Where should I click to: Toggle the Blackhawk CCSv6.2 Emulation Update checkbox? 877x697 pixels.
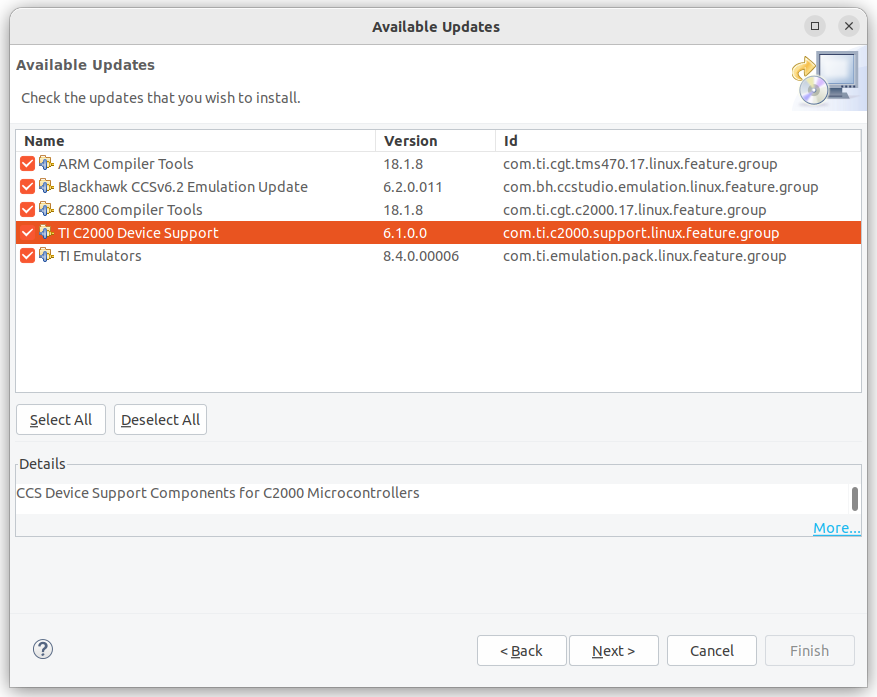coord(27,187)
